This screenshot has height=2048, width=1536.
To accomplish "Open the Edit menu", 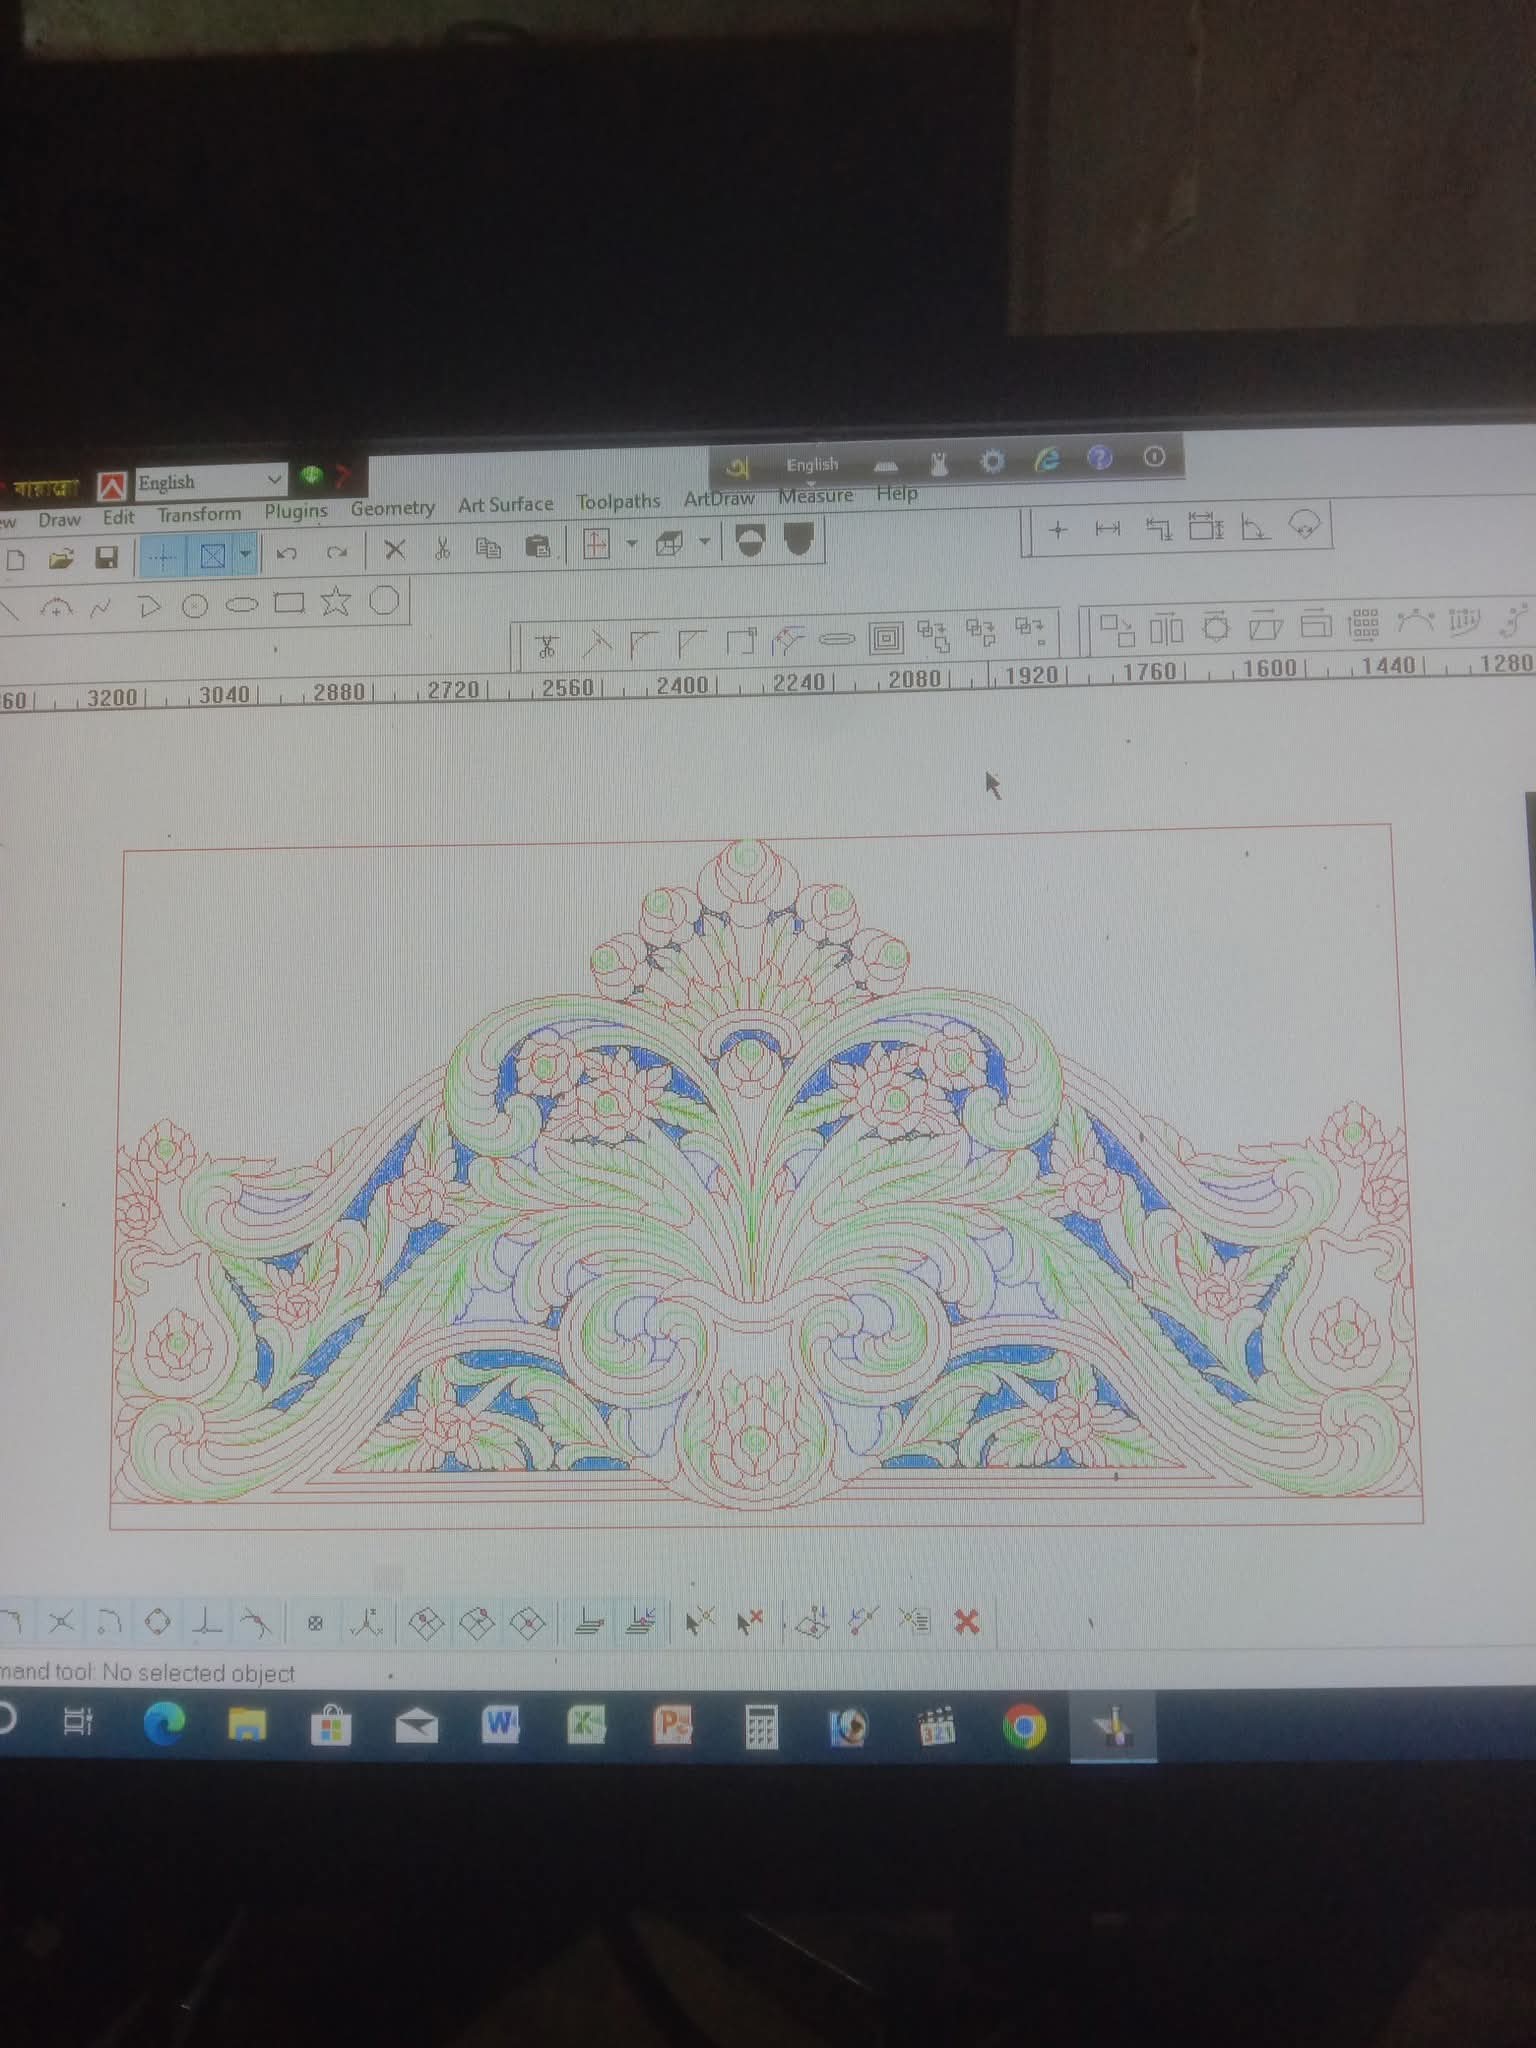I will (x=118, y=517).
